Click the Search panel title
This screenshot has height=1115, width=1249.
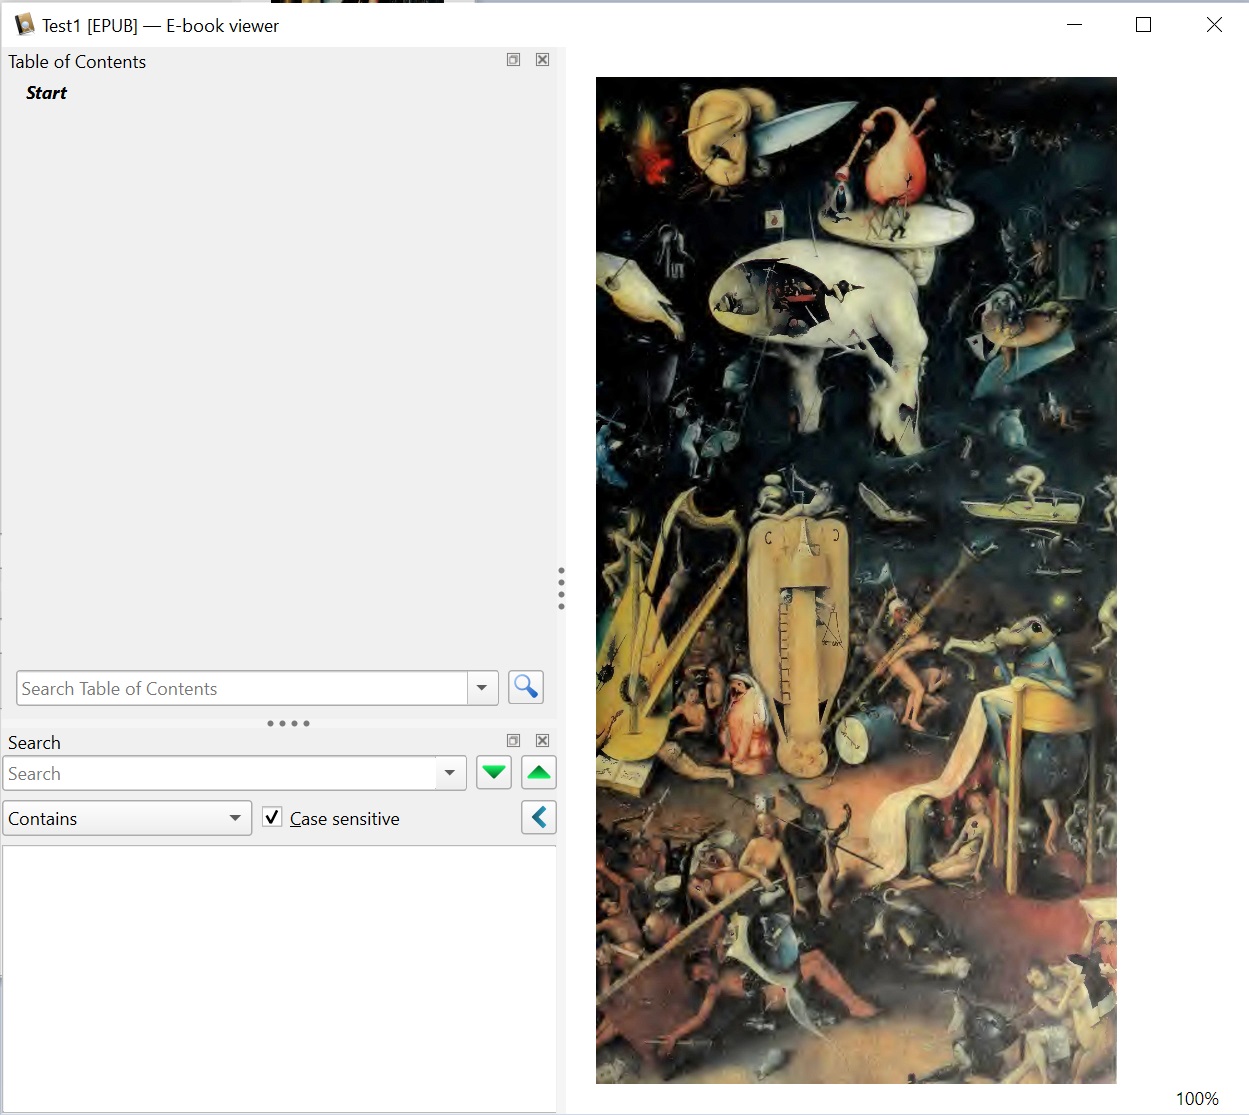tap(34, 742)
